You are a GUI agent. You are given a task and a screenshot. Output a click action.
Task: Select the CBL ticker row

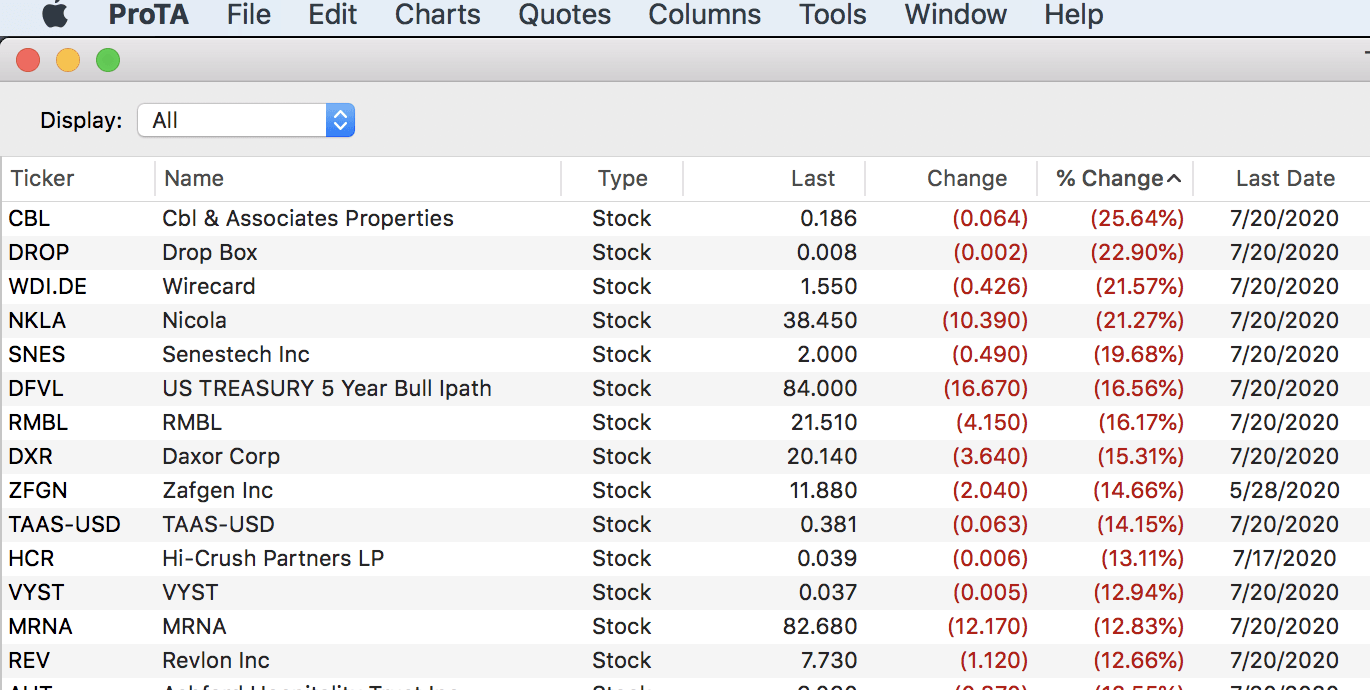(x=685, y=218)
